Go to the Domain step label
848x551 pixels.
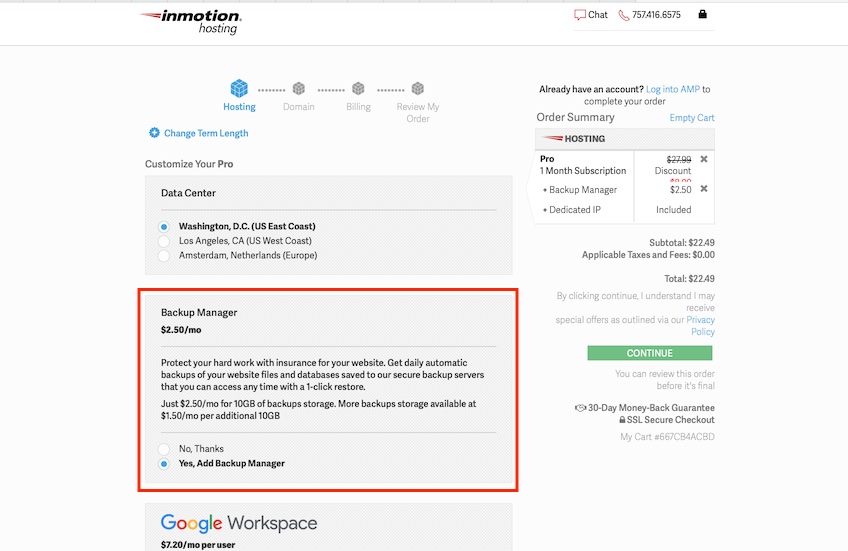(x=299, y=107)
